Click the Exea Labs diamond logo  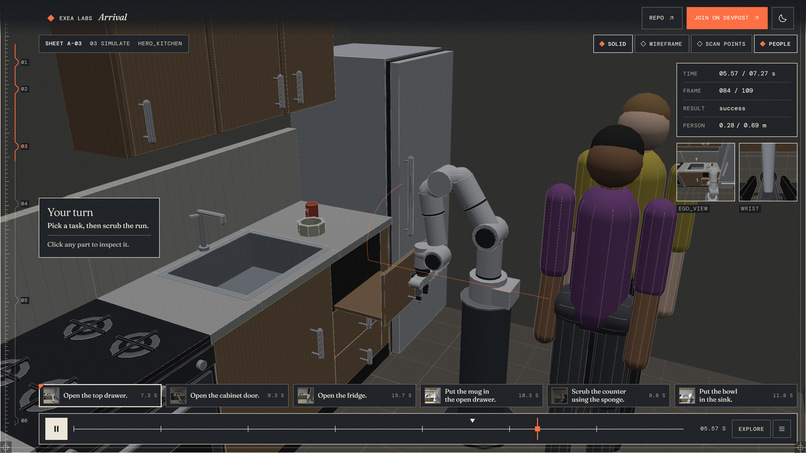51,18
